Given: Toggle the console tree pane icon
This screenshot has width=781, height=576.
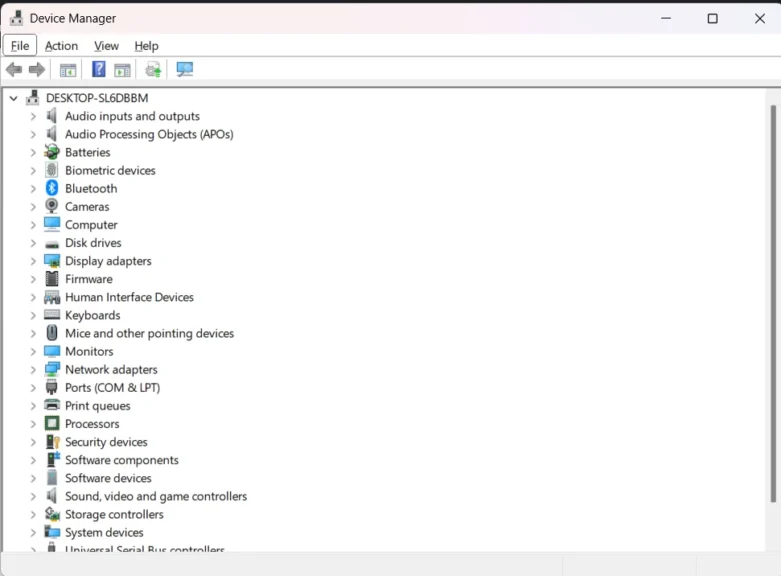Looking at the screenshot, I should click(68, 70).
